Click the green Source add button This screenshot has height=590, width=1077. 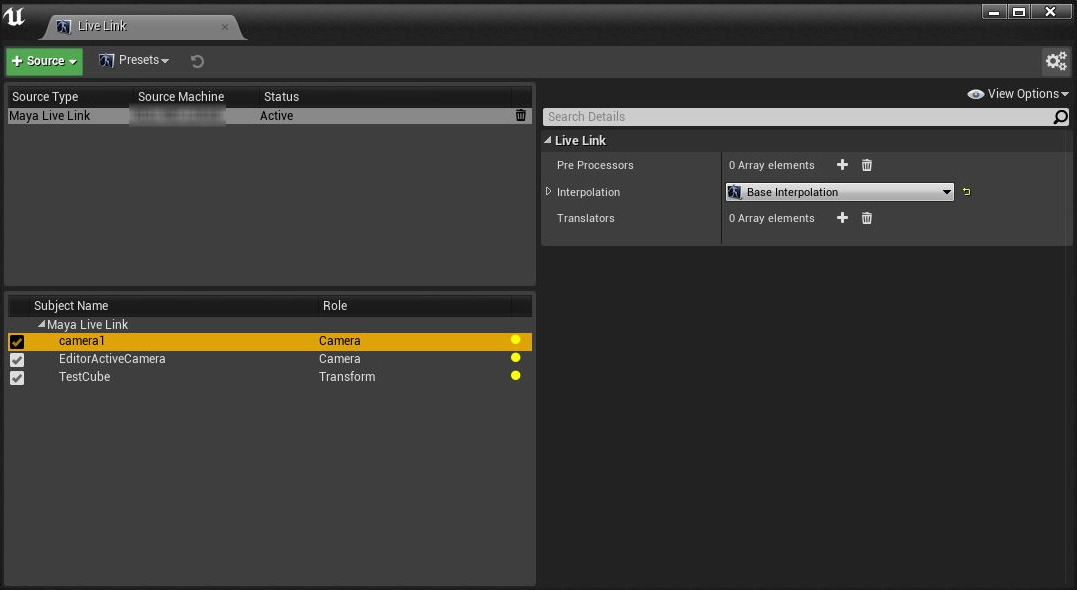pos(45,61)
